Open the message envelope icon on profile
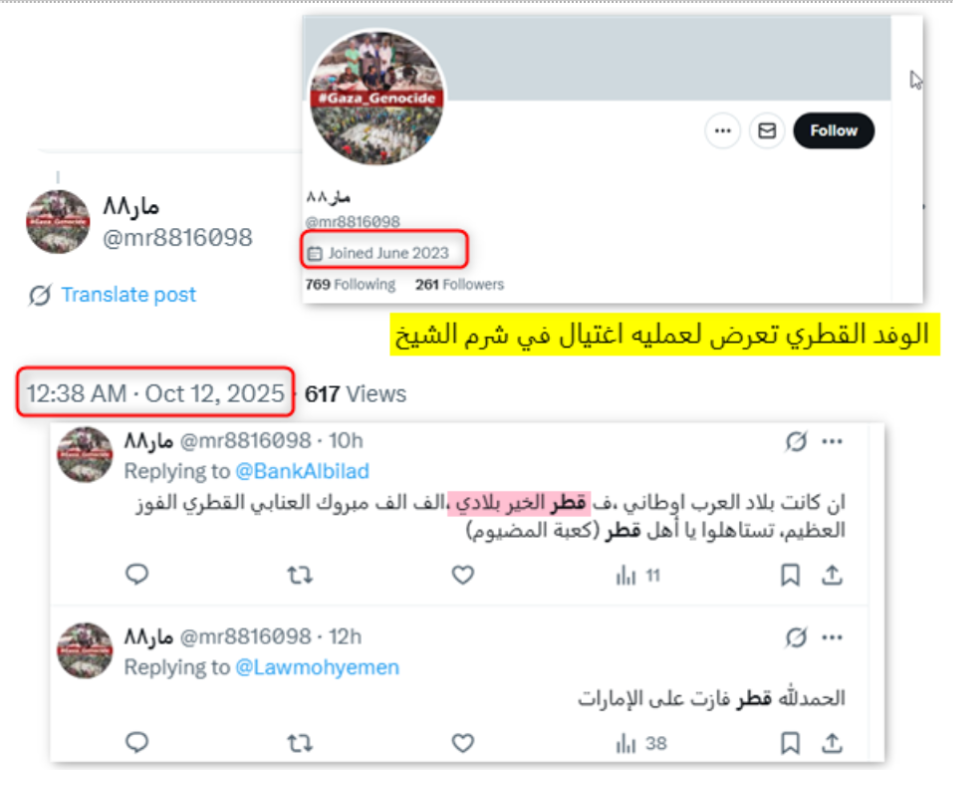The height and width of the screenshot is (788, 953). (x=767, y=131)
